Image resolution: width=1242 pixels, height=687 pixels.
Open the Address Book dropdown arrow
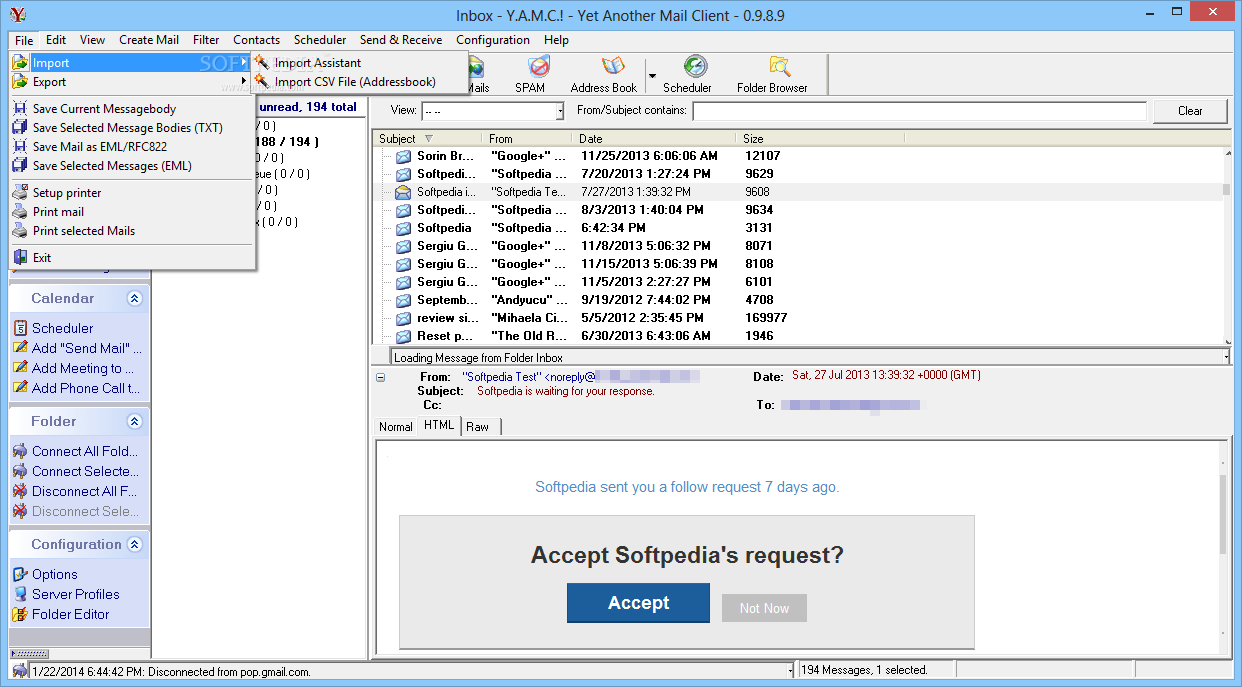coord(652,75)
